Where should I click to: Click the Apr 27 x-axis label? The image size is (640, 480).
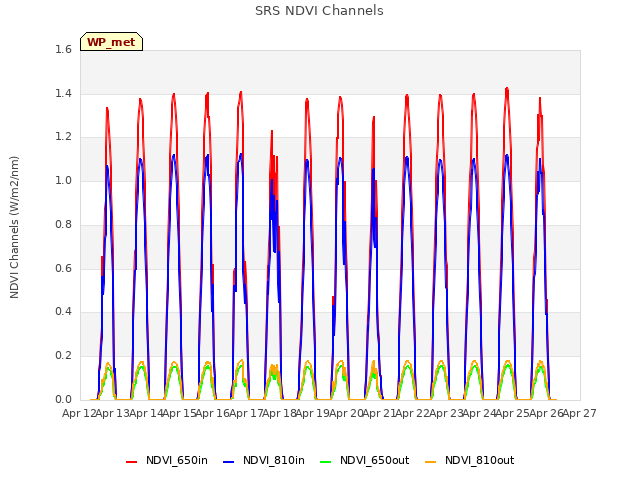[x=580, y=413]
